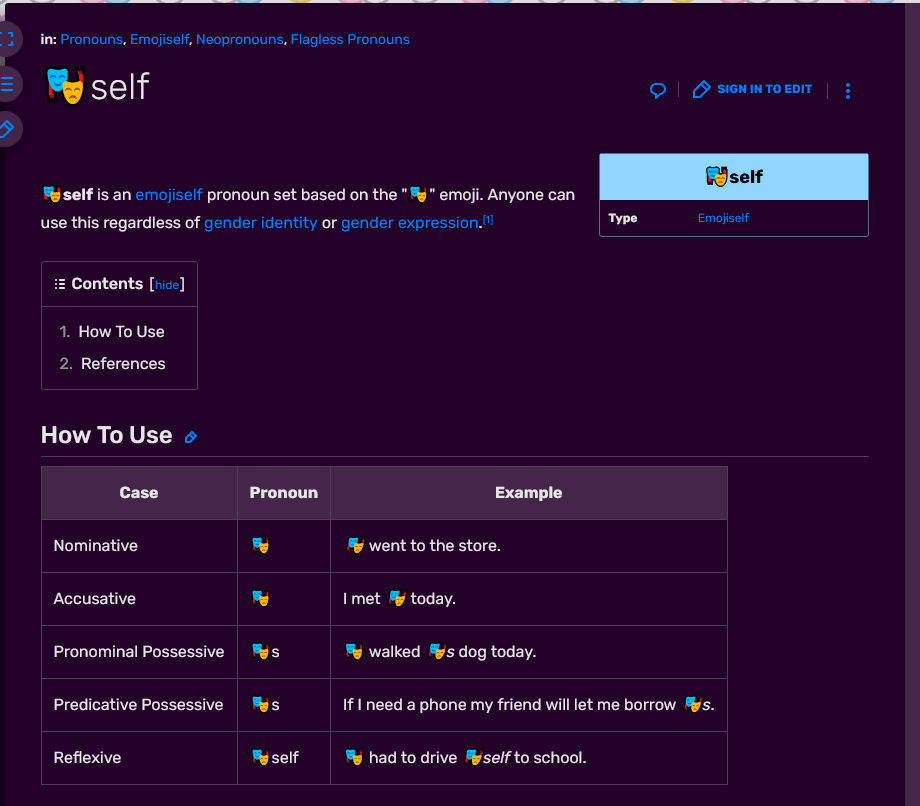Follow the gender identity link
The height and width of the screenshot is (806, 920).
[x=261, y=223]
